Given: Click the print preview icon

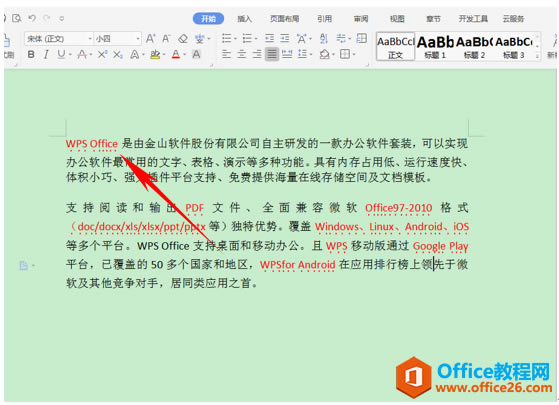Looking at the screenshot, I should [16, 18].
